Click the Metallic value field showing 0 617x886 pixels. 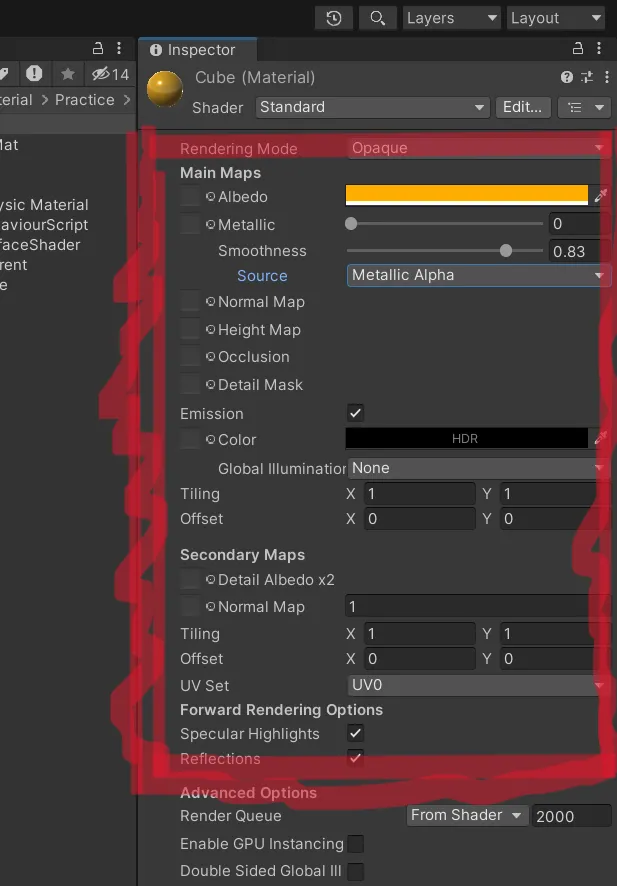580,224
